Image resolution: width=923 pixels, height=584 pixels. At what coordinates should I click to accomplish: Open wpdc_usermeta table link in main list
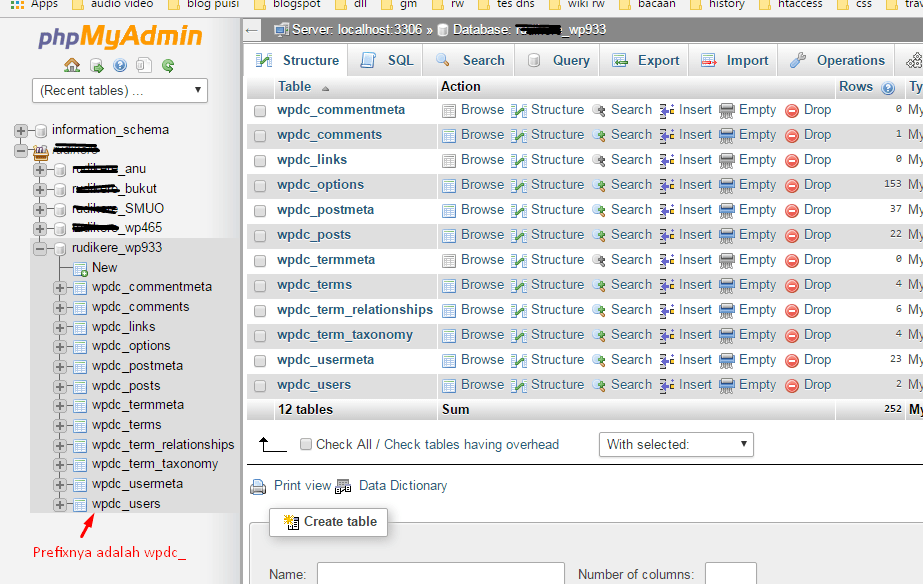coord(326,360)
